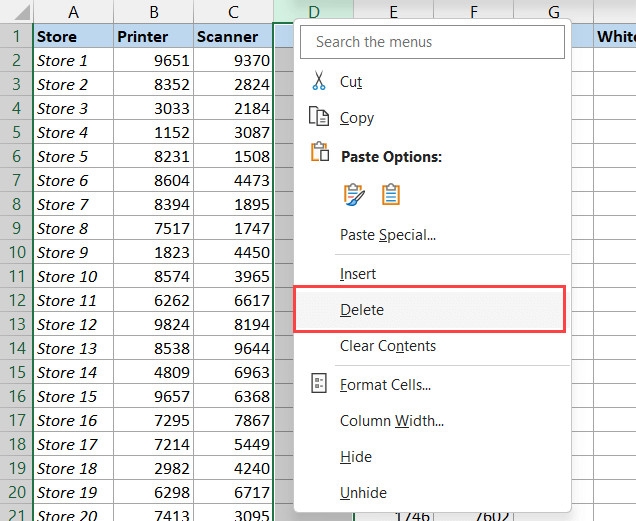The height and width of the screenshot is (521, 636).
Task: Click cell containing Store 4
Action: pyautogui.click(x=73, y=132)
